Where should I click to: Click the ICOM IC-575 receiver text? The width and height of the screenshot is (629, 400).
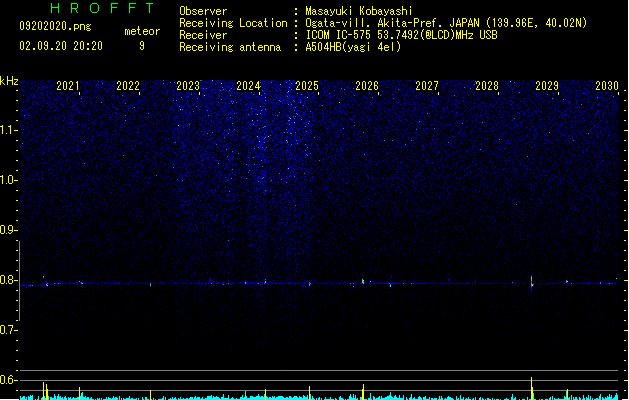click(x=401, y=35)
